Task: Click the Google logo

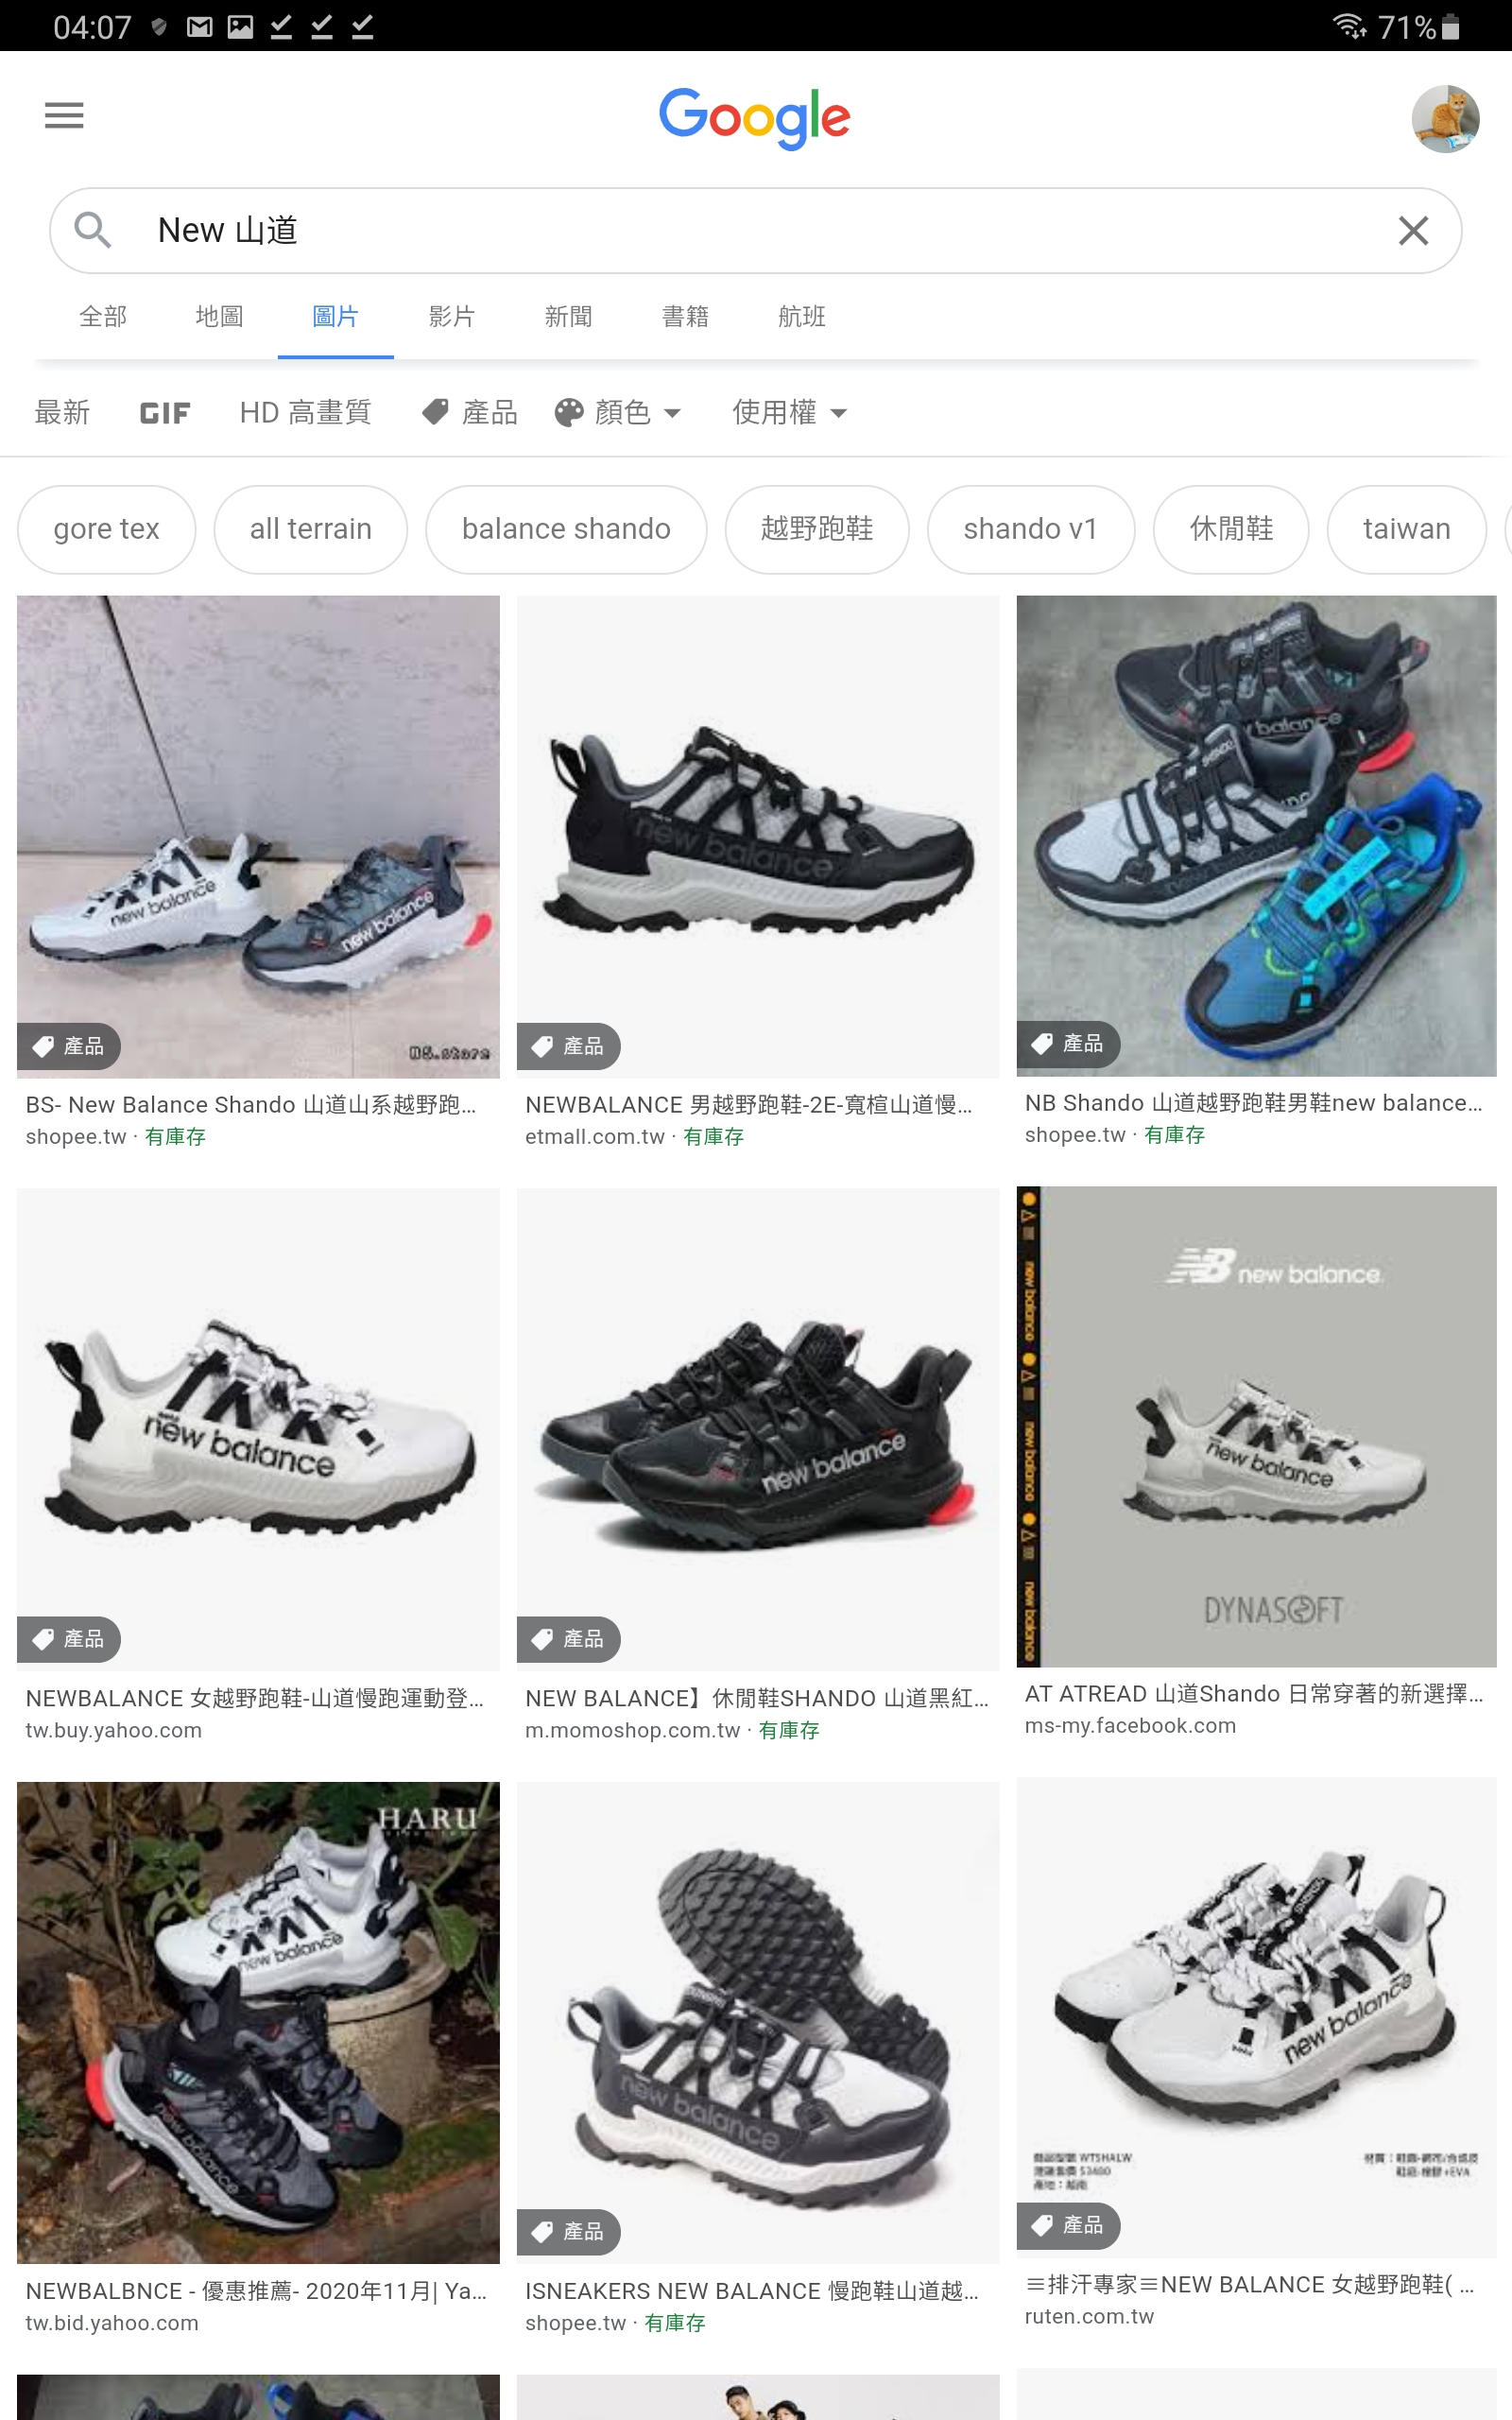Action: 755,118
